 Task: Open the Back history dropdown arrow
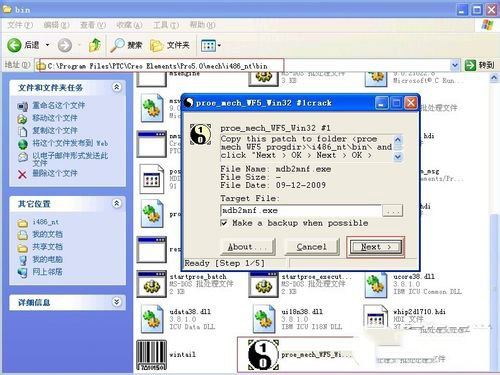tap(47, 45)
